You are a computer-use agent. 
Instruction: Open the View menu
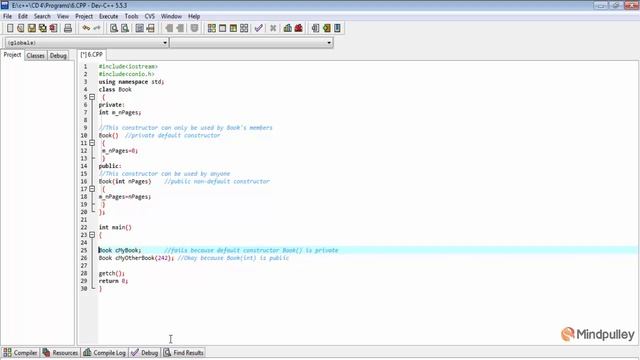pos(63,16)
